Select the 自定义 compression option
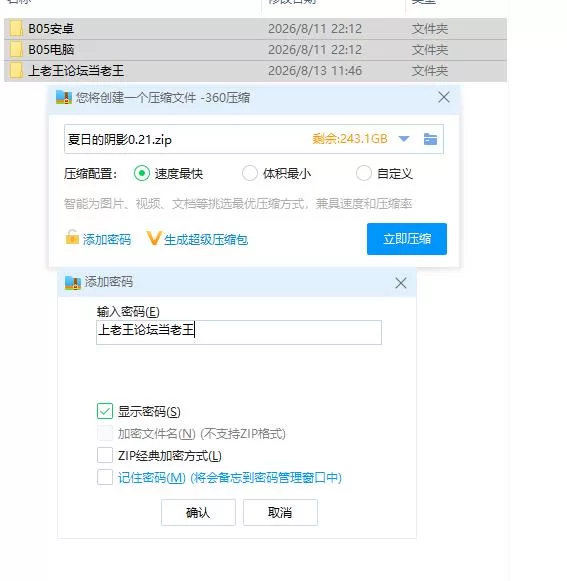 (364, 173)
